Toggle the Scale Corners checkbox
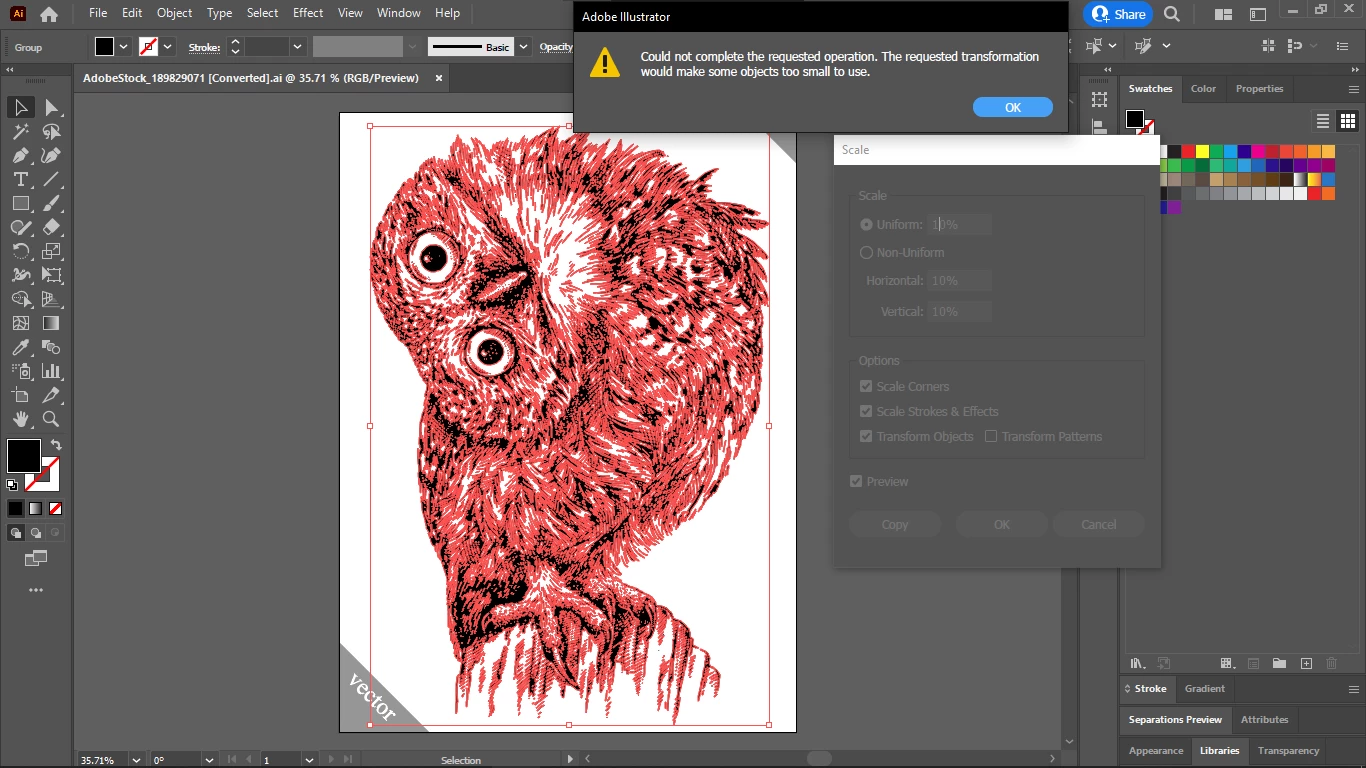Viewport: 1366px width, 768px height. click(x=866, y=386)
